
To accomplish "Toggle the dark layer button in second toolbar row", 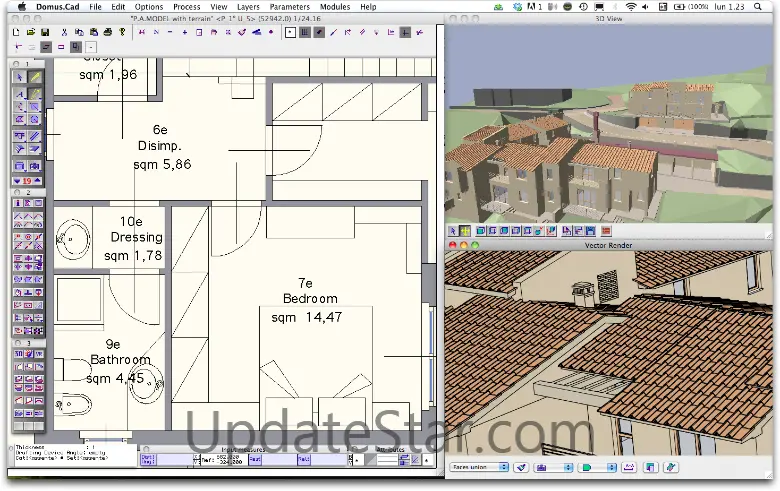I will point(46,47).
